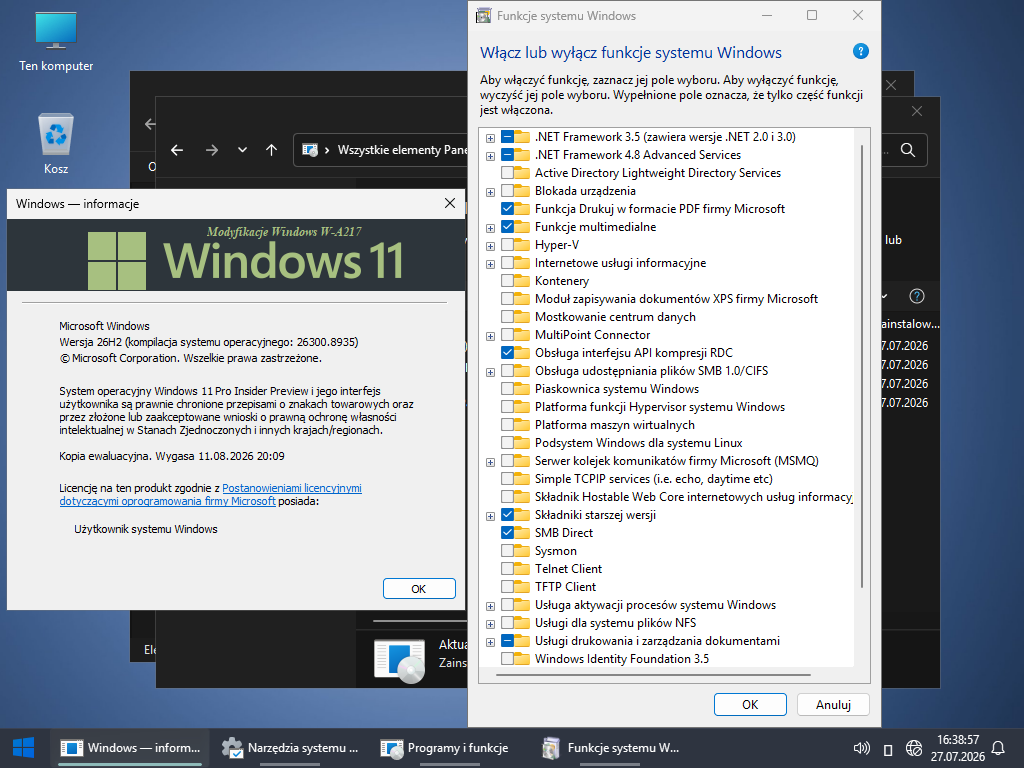Close the Windows — informacje dialog

coord(450,204)
